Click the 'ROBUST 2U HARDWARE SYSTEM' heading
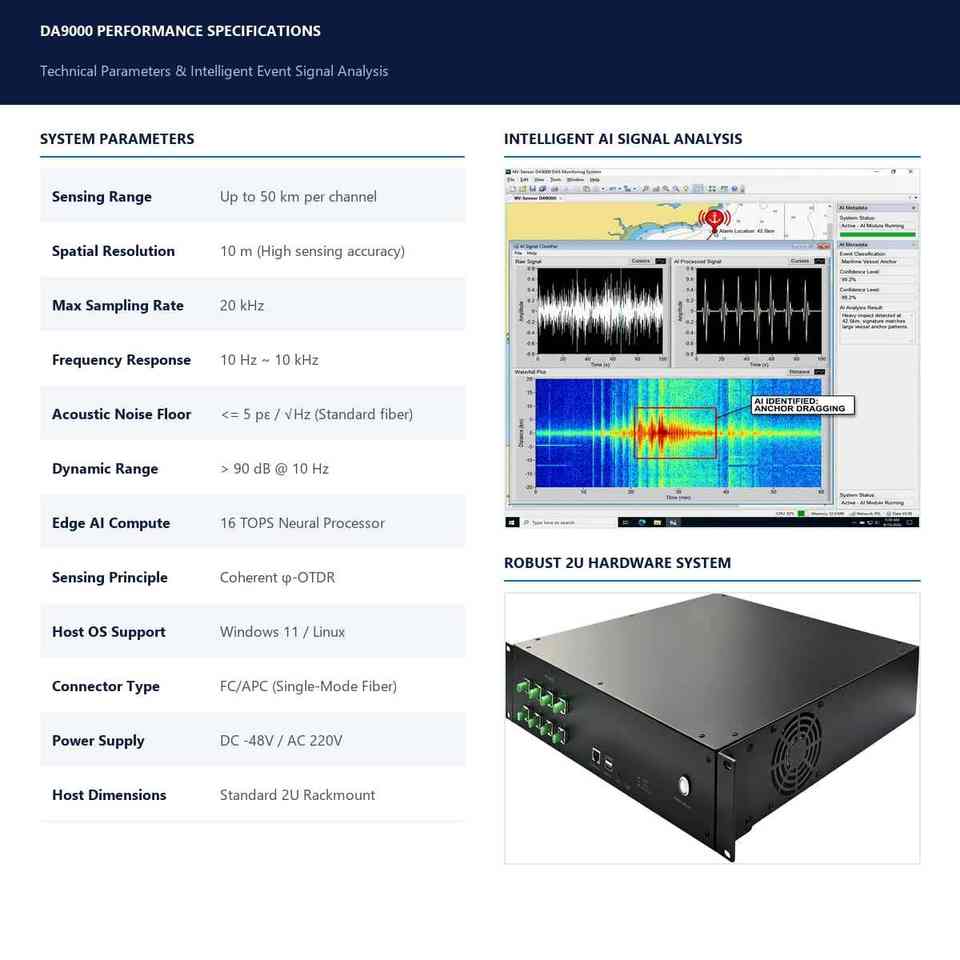 pyautogui.click(x=617, y=563)
